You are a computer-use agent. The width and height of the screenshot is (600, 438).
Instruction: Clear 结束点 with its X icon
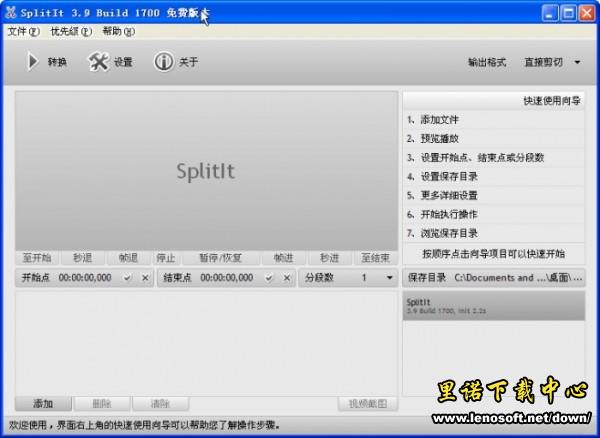(x=287, y=278)
